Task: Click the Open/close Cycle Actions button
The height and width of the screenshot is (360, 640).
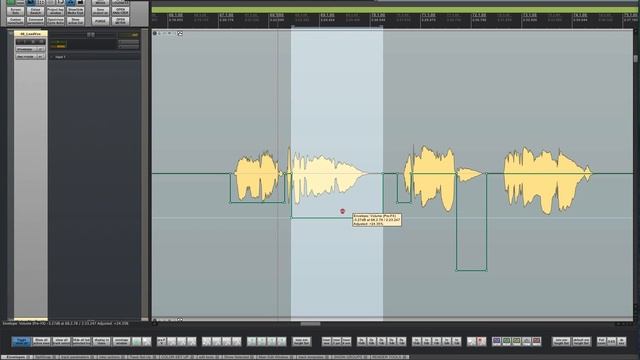Action: click(56, 21)
